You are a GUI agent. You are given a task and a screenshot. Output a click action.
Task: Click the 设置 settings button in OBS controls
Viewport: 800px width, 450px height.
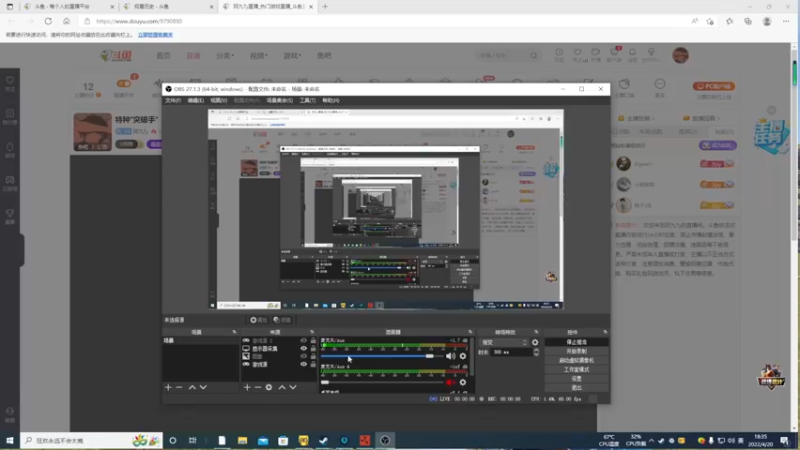(577, 379)
